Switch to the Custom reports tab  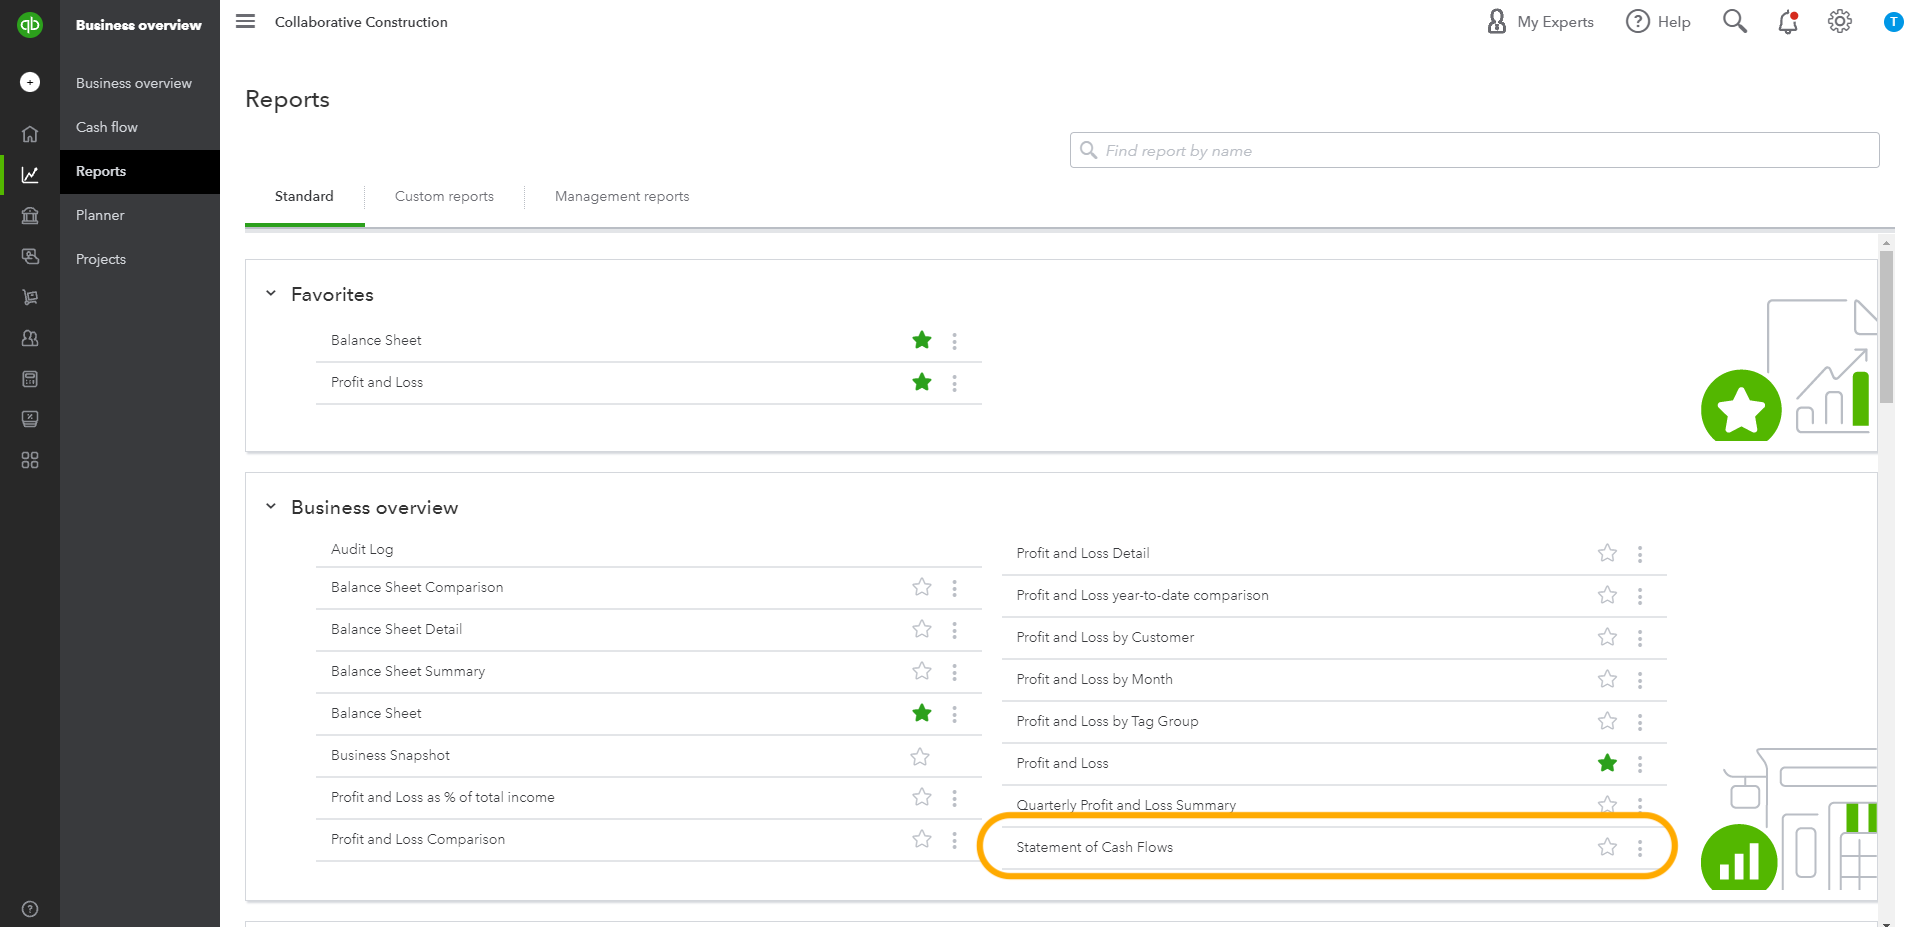click(x=444, y=196)
